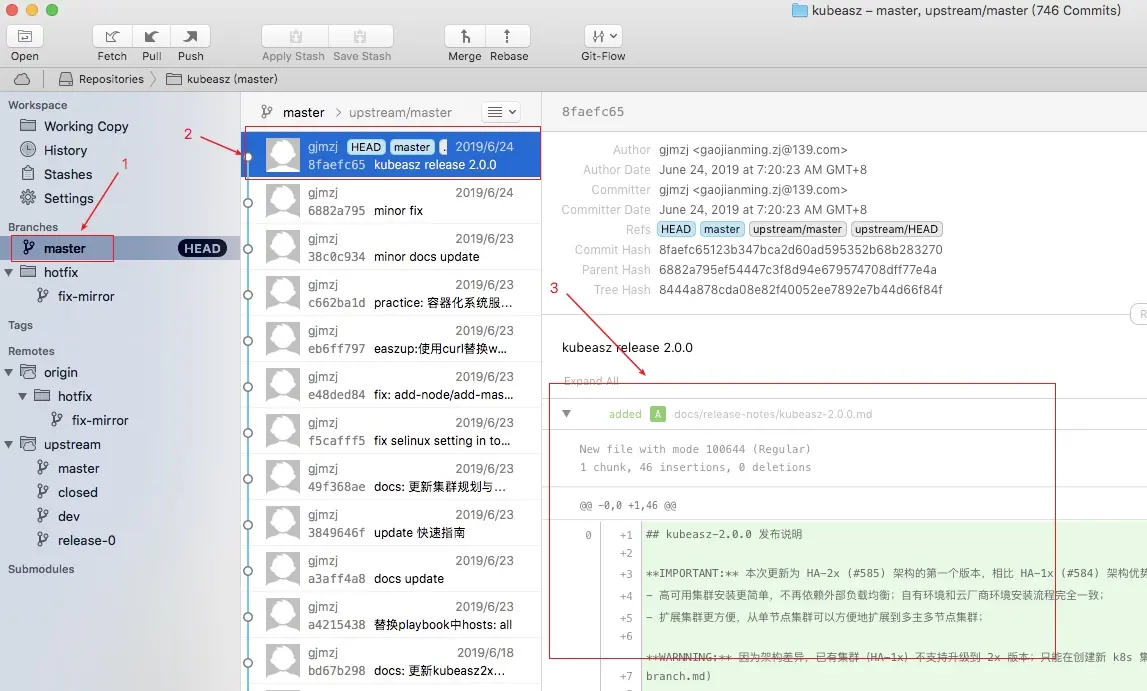Click the Pull toolbar icon
Image resolution: width=1147 pixels, height=691 pixels.
click(151, 36)
